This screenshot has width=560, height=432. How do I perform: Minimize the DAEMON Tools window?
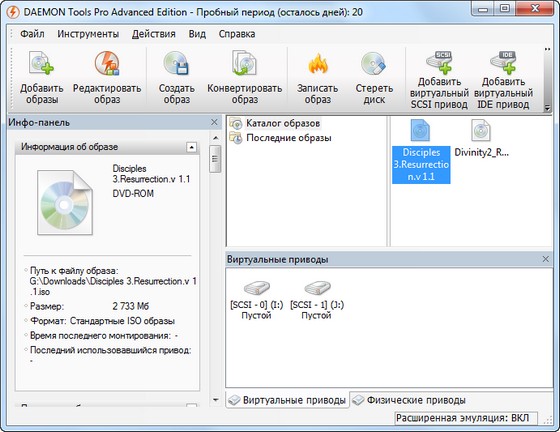click(x=482, y=9)
